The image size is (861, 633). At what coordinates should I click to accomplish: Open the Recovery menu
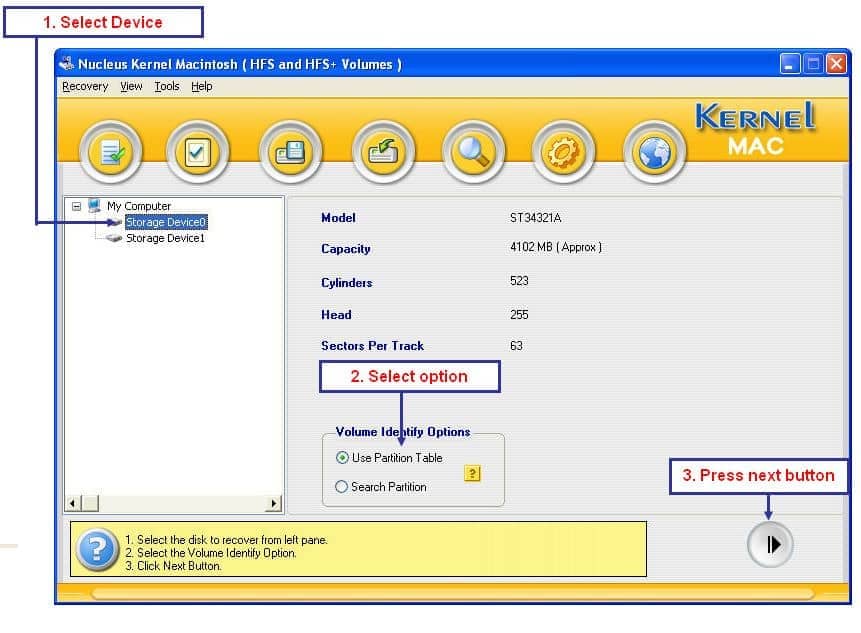[85, 86]
